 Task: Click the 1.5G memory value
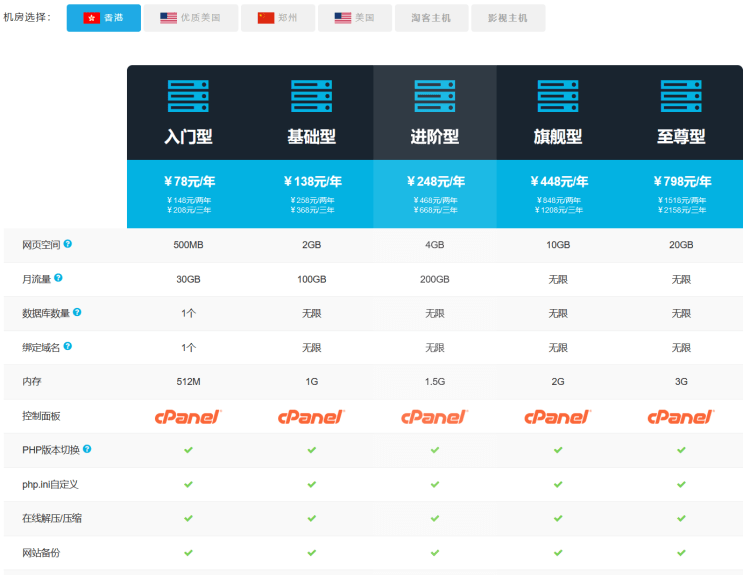435,382
